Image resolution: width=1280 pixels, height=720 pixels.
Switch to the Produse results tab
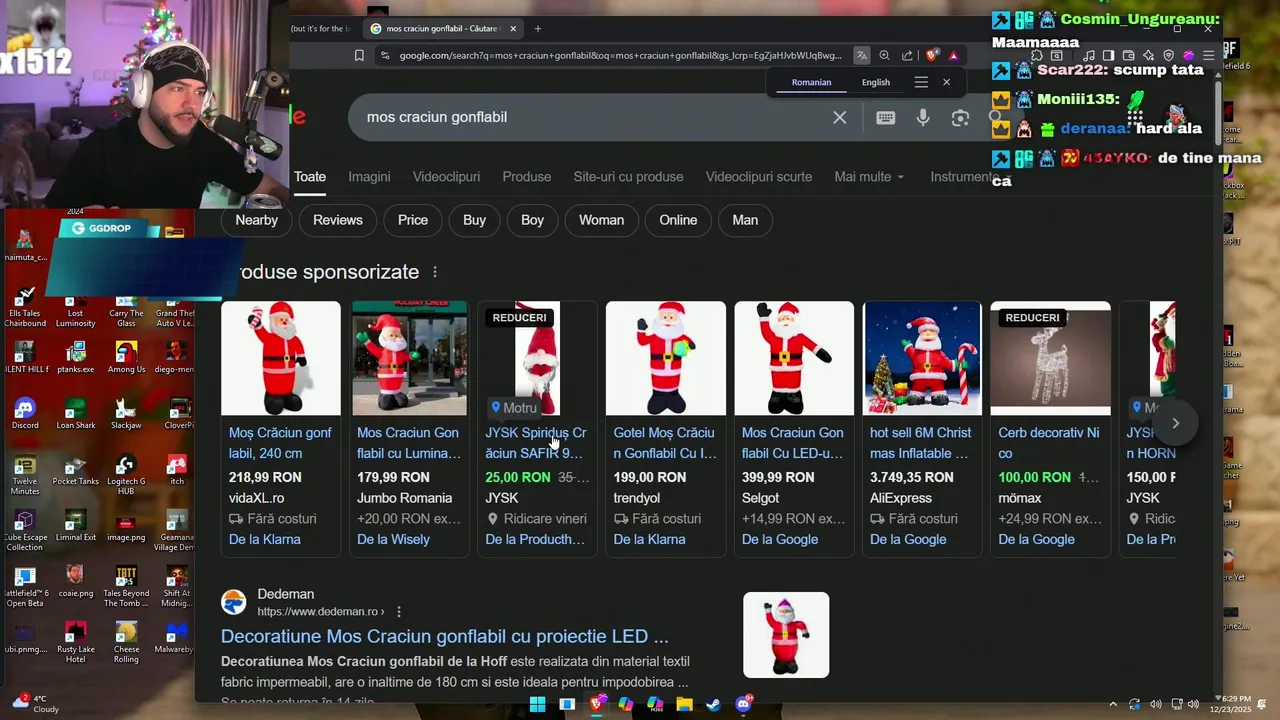point(527,177)
